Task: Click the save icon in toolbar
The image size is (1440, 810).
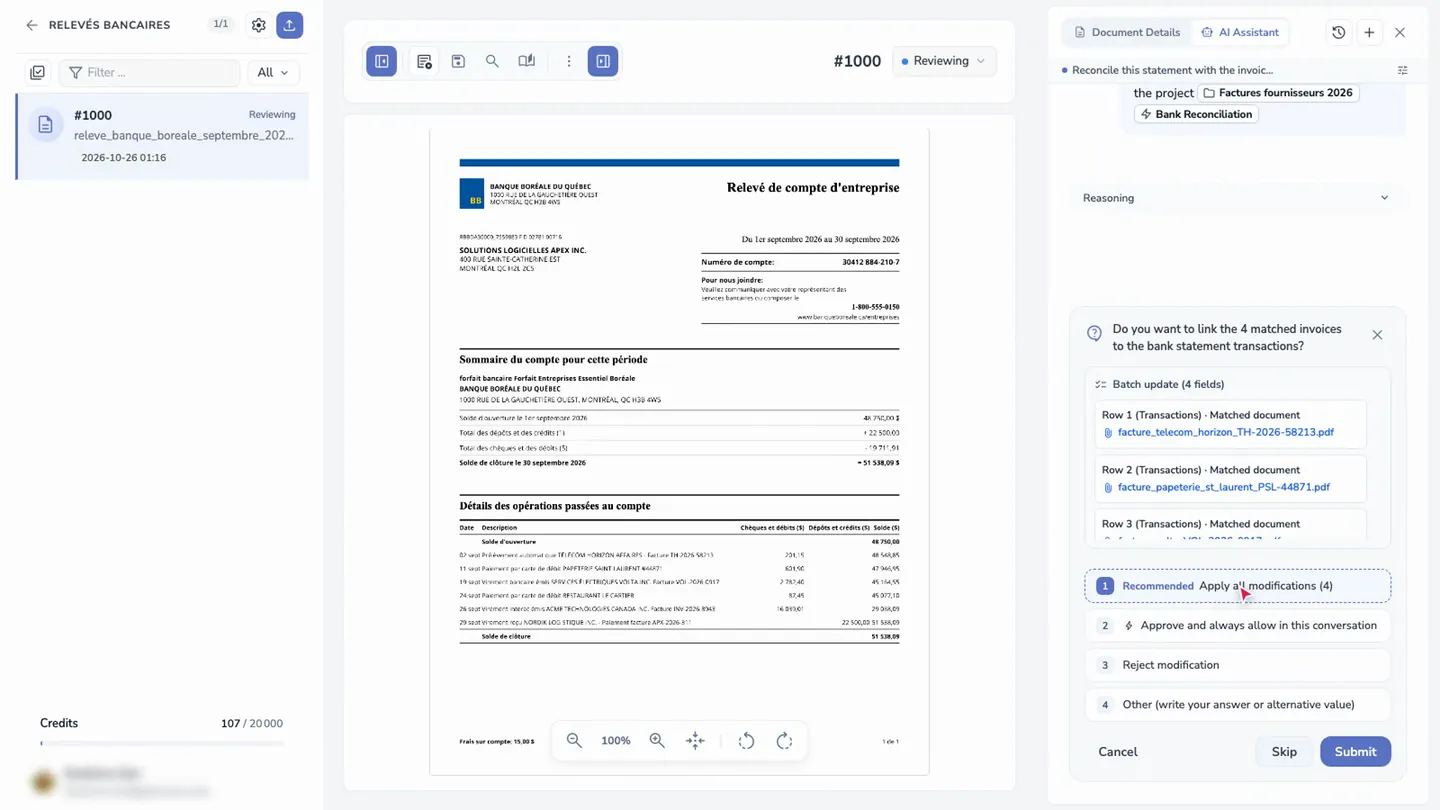Action: [458, 61]
